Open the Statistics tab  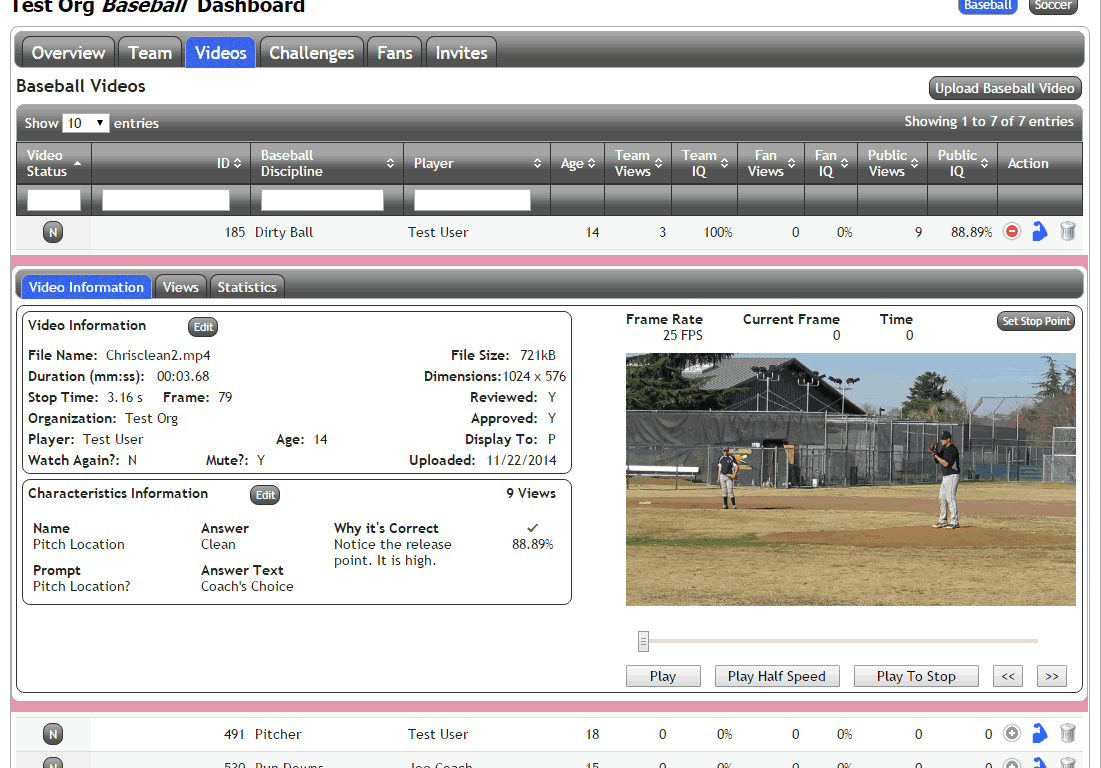pyautogui.click(x=247, y=287)
